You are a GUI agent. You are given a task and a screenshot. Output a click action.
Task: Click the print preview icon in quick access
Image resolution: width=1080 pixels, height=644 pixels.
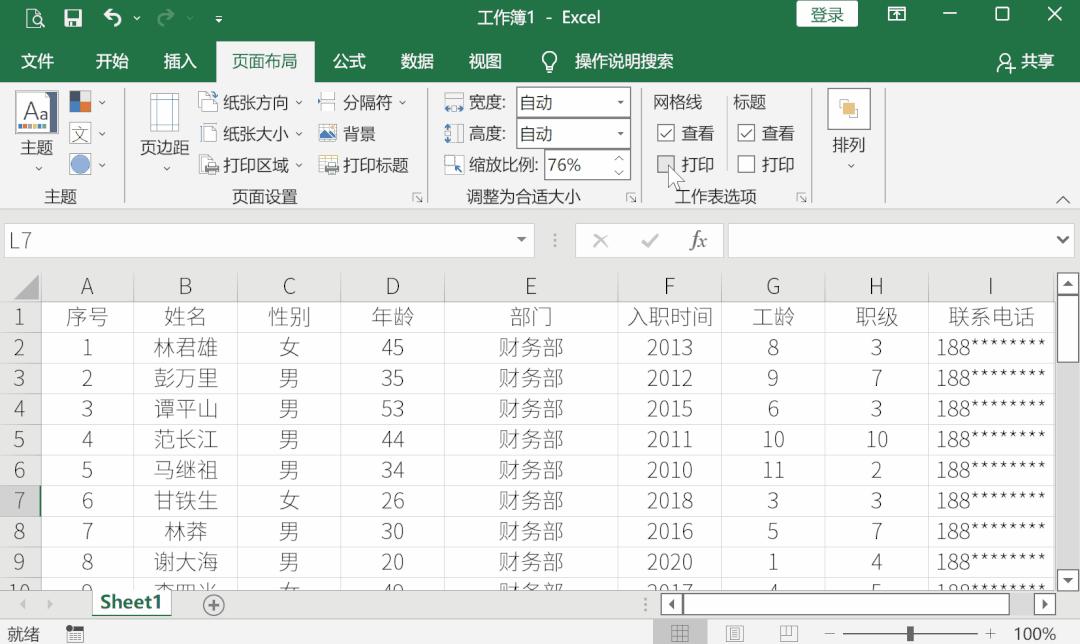click(34, 18)
